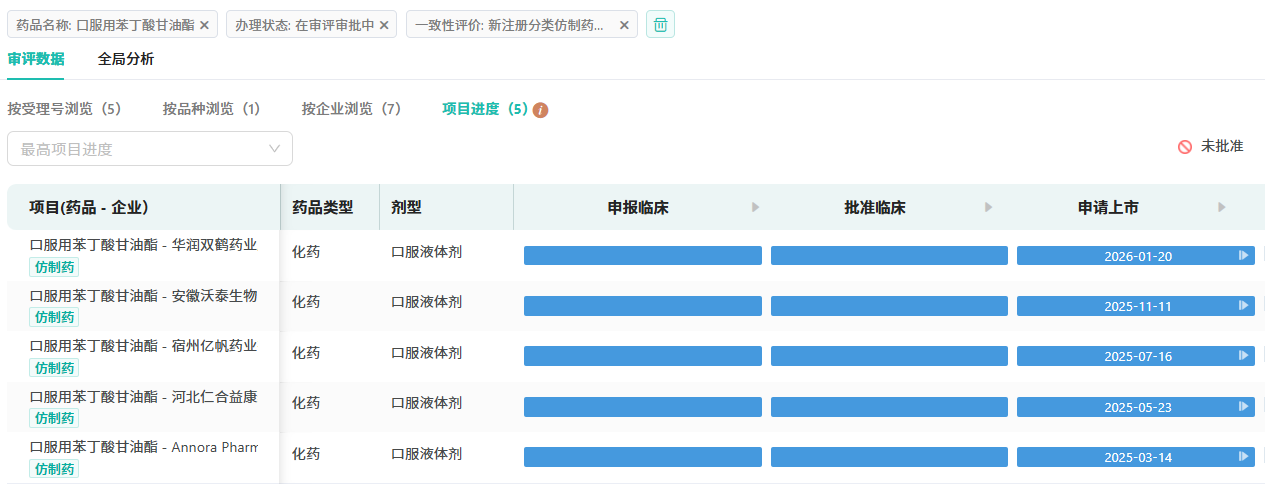Screen dimensions: 1265x488
Task: Click the 2025-07-16 申请上市 progress bar
Action: (1135, 356)
